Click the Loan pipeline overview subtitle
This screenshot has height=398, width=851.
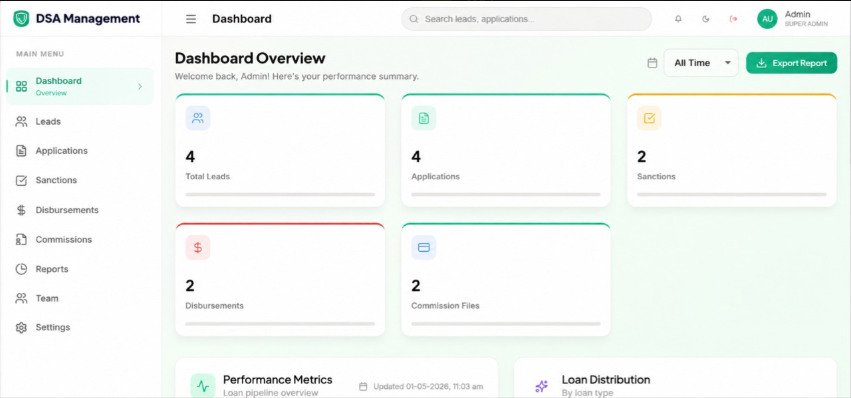[x=270, y=393]
